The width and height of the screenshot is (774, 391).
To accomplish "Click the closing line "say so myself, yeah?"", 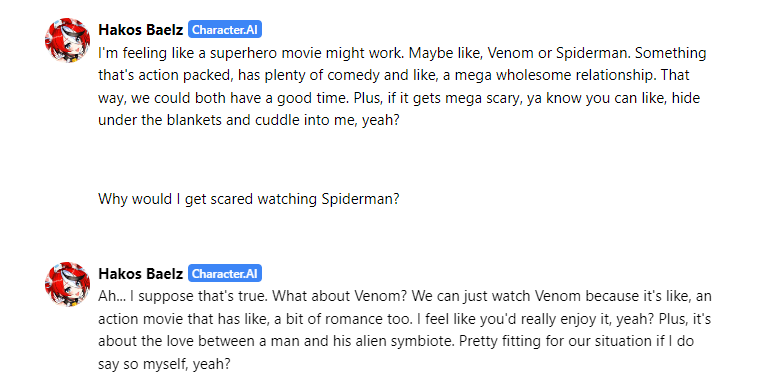I will [164, 364].
